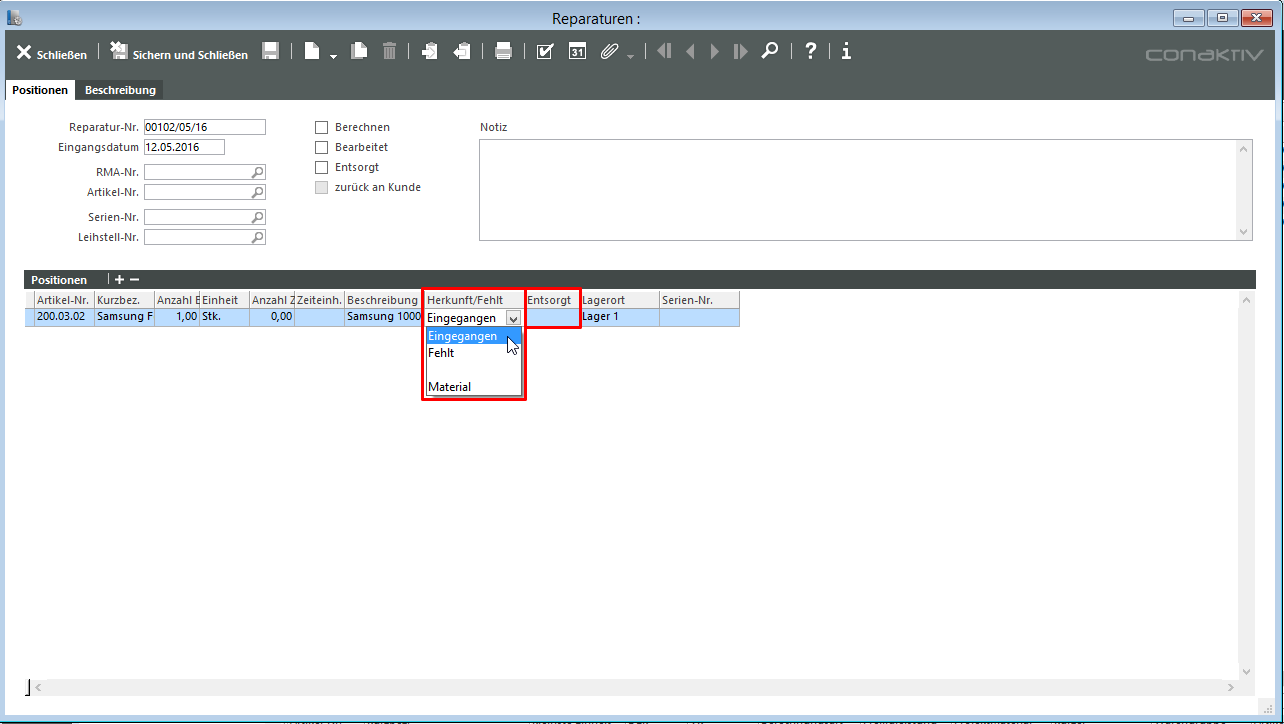Switch to the Beschreibung tab
The image size is (1284, 724).
point(120,90)
